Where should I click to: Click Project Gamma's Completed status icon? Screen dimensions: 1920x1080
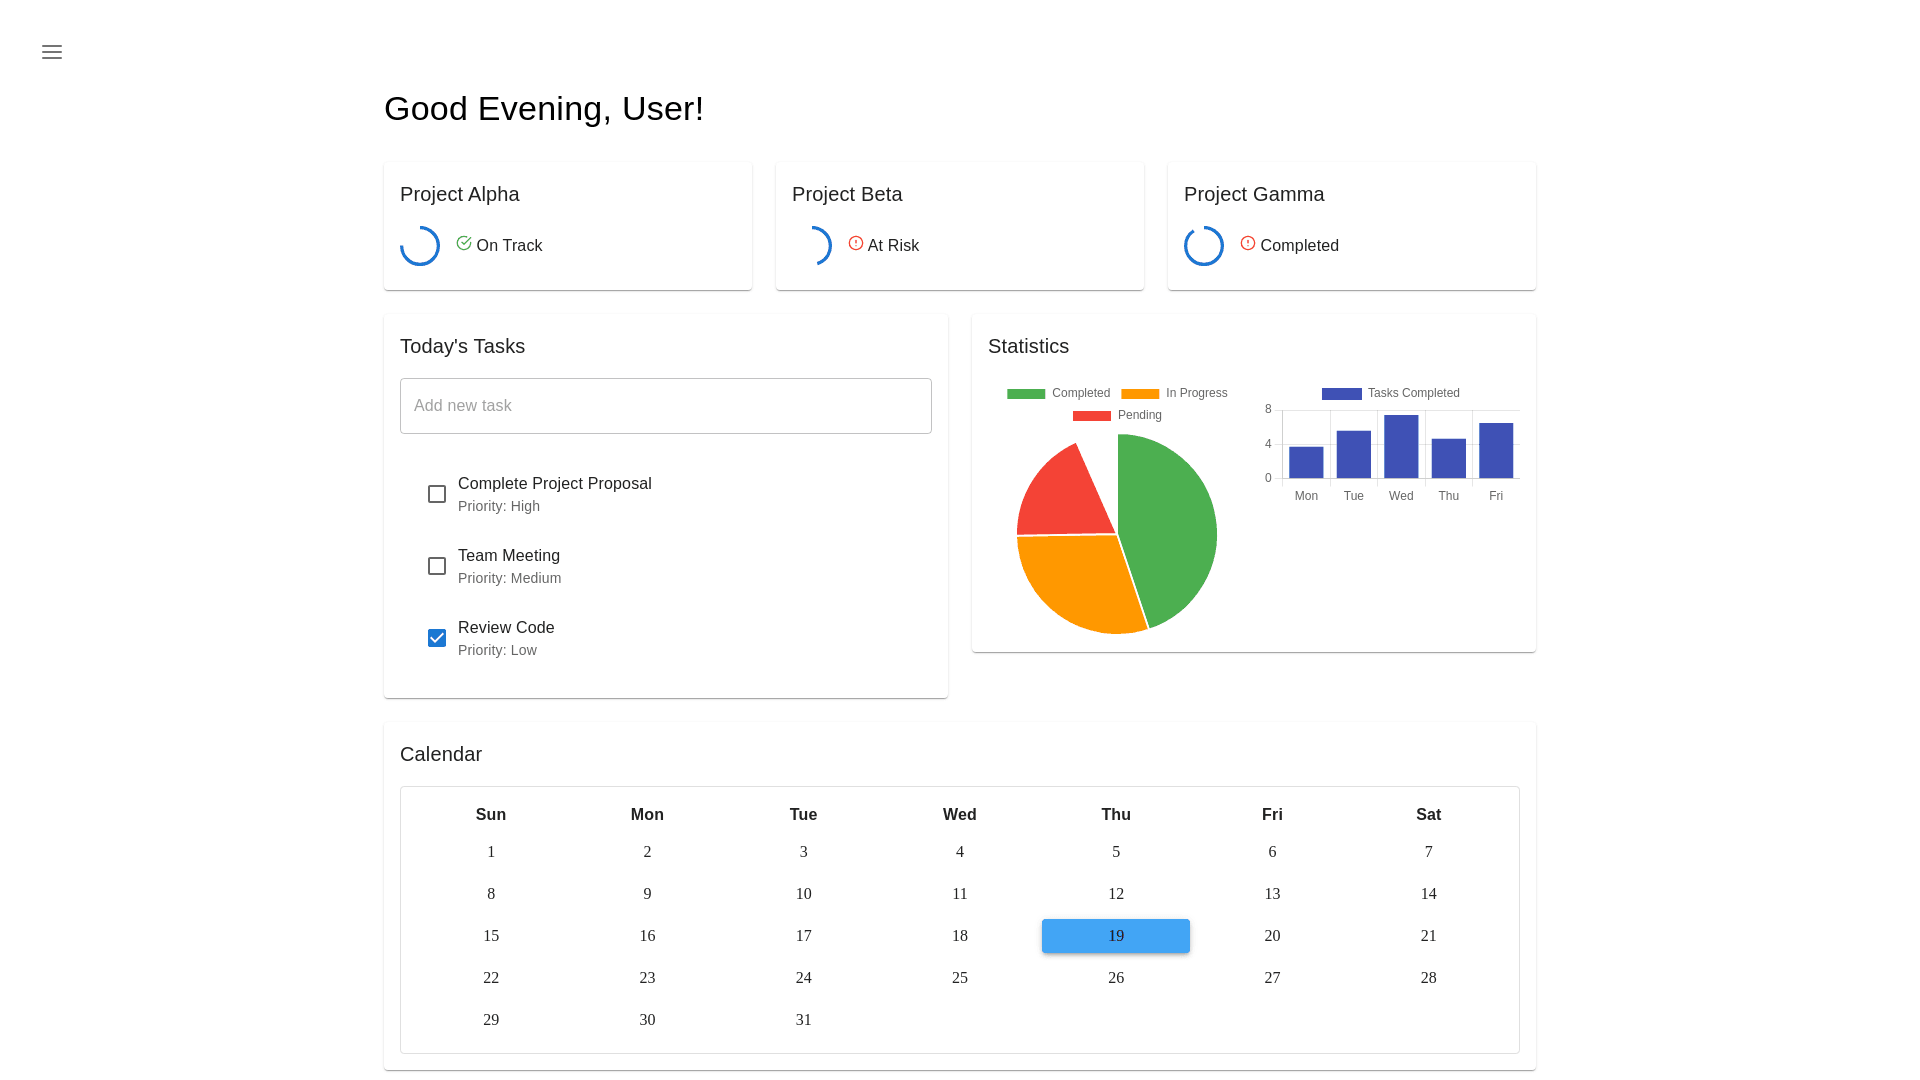(1248, 243)
